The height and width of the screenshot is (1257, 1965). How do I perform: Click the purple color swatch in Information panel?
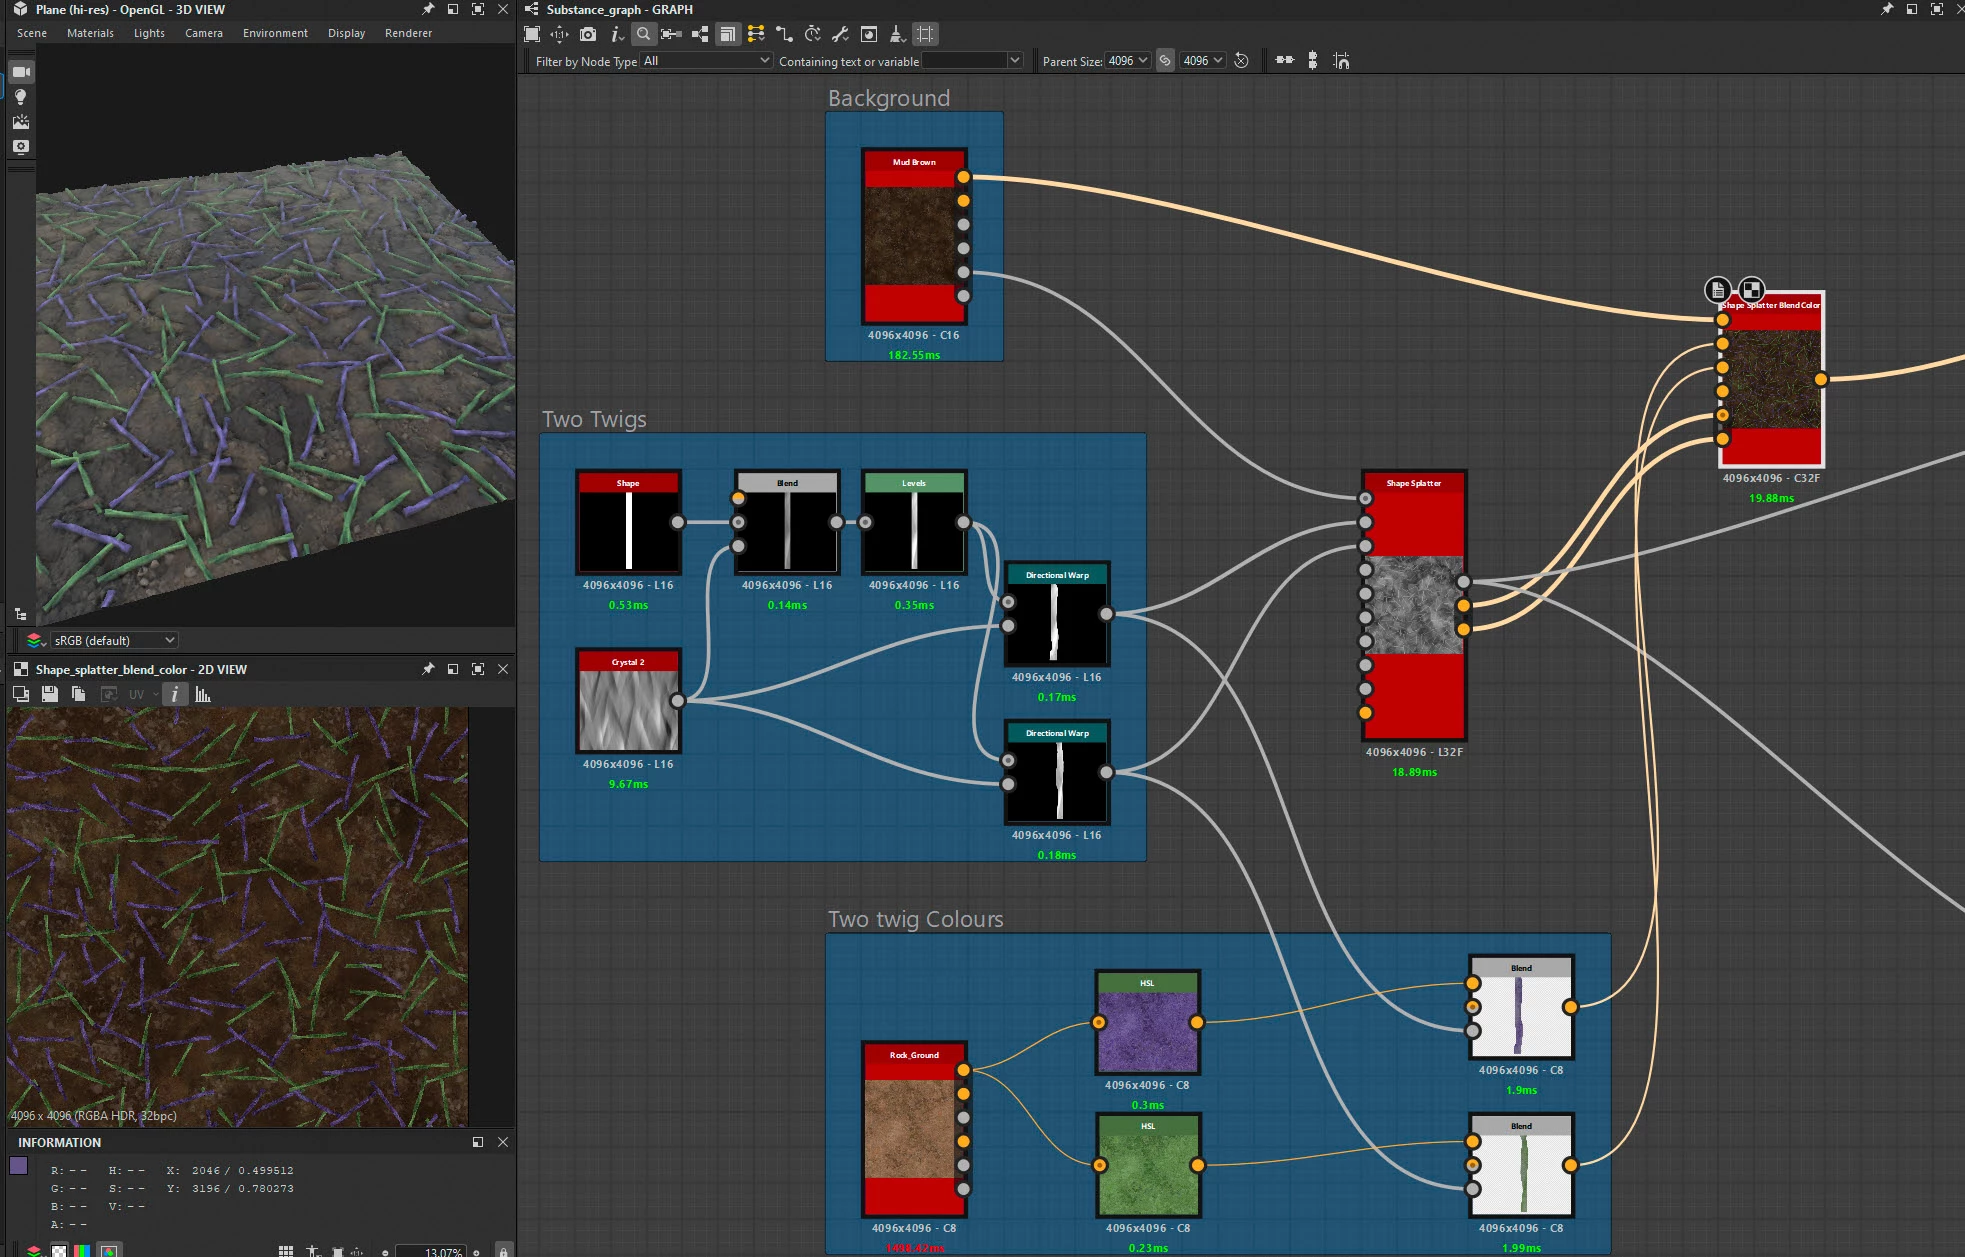[18, 1165]
